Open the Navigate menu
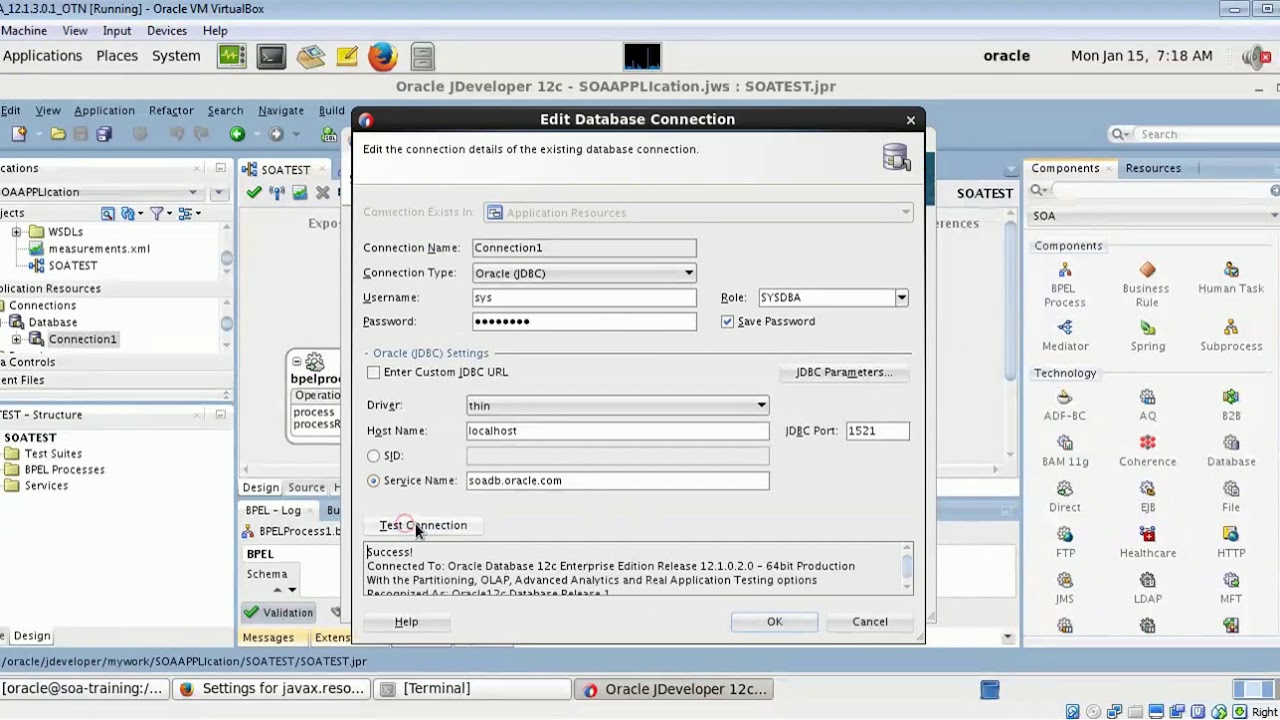This screenshot has height=720, width=1280. [x=281, y=110]
